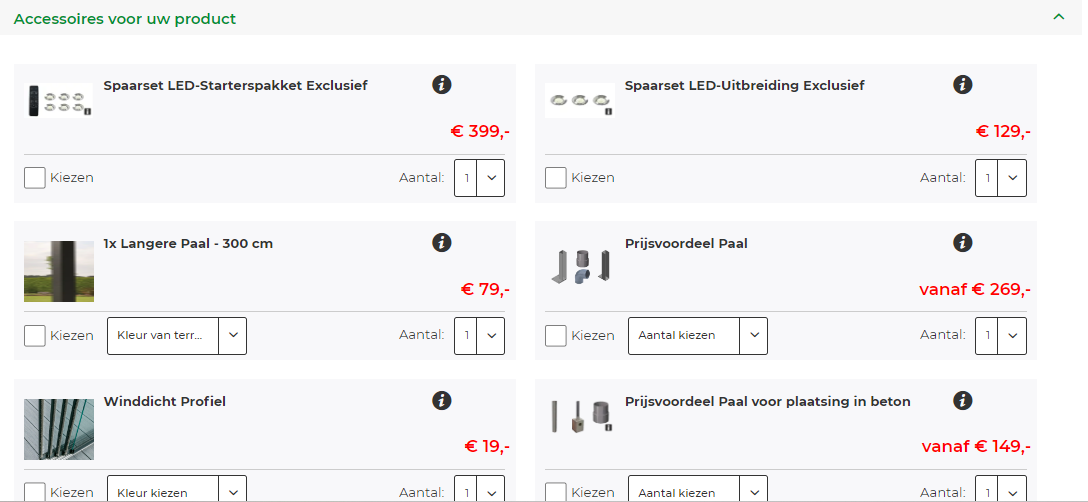This screenshot has height=502, width=1088.
Task: Click the Langere Paal product thumbnail
Action: [59, 271]
